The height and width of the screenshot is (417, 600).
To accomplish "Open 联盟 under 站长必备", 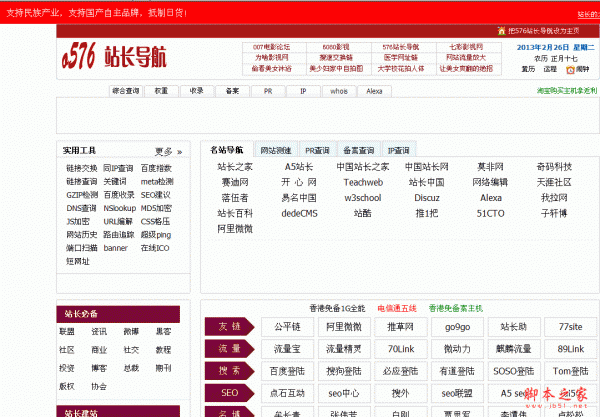I will (67, 332).
